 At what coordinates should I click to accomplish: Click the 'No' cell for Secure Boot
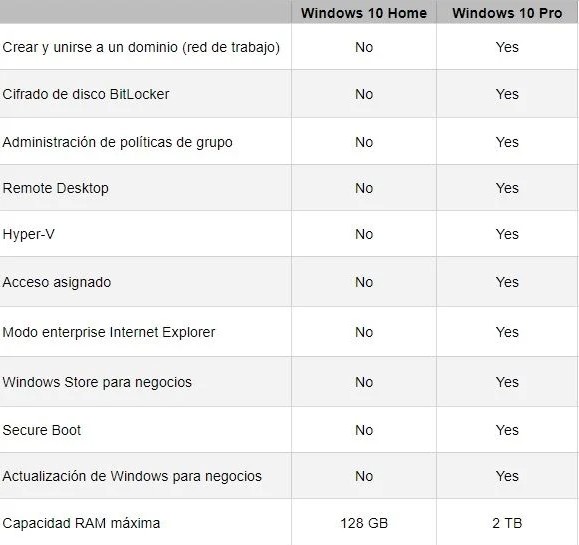click(x=364, y=430)
